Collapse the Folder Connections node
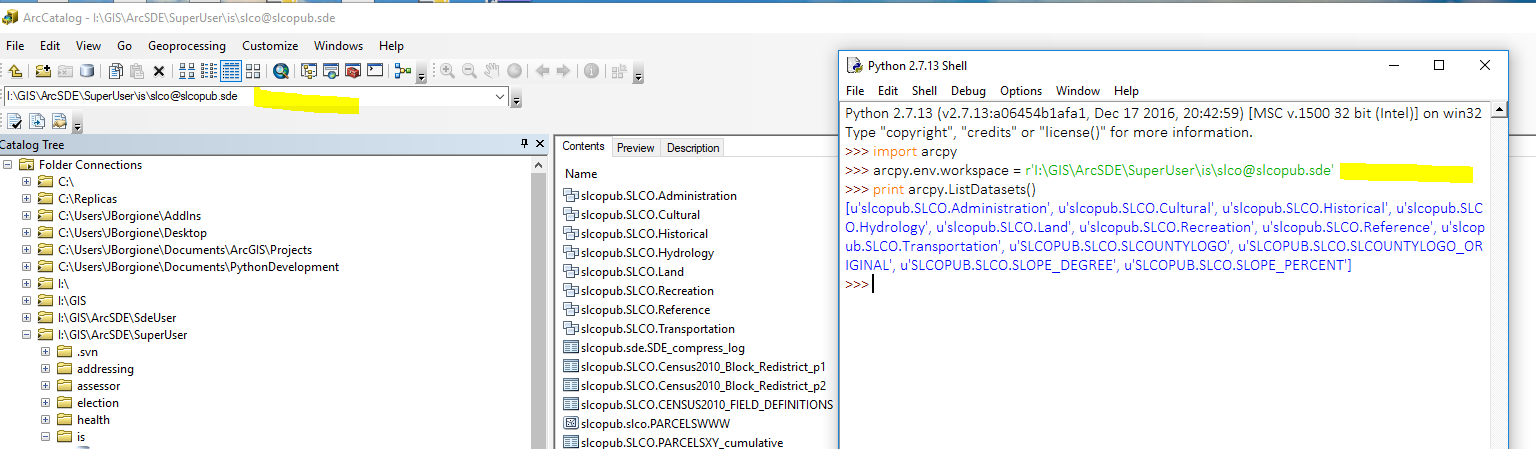 point(9,165)
